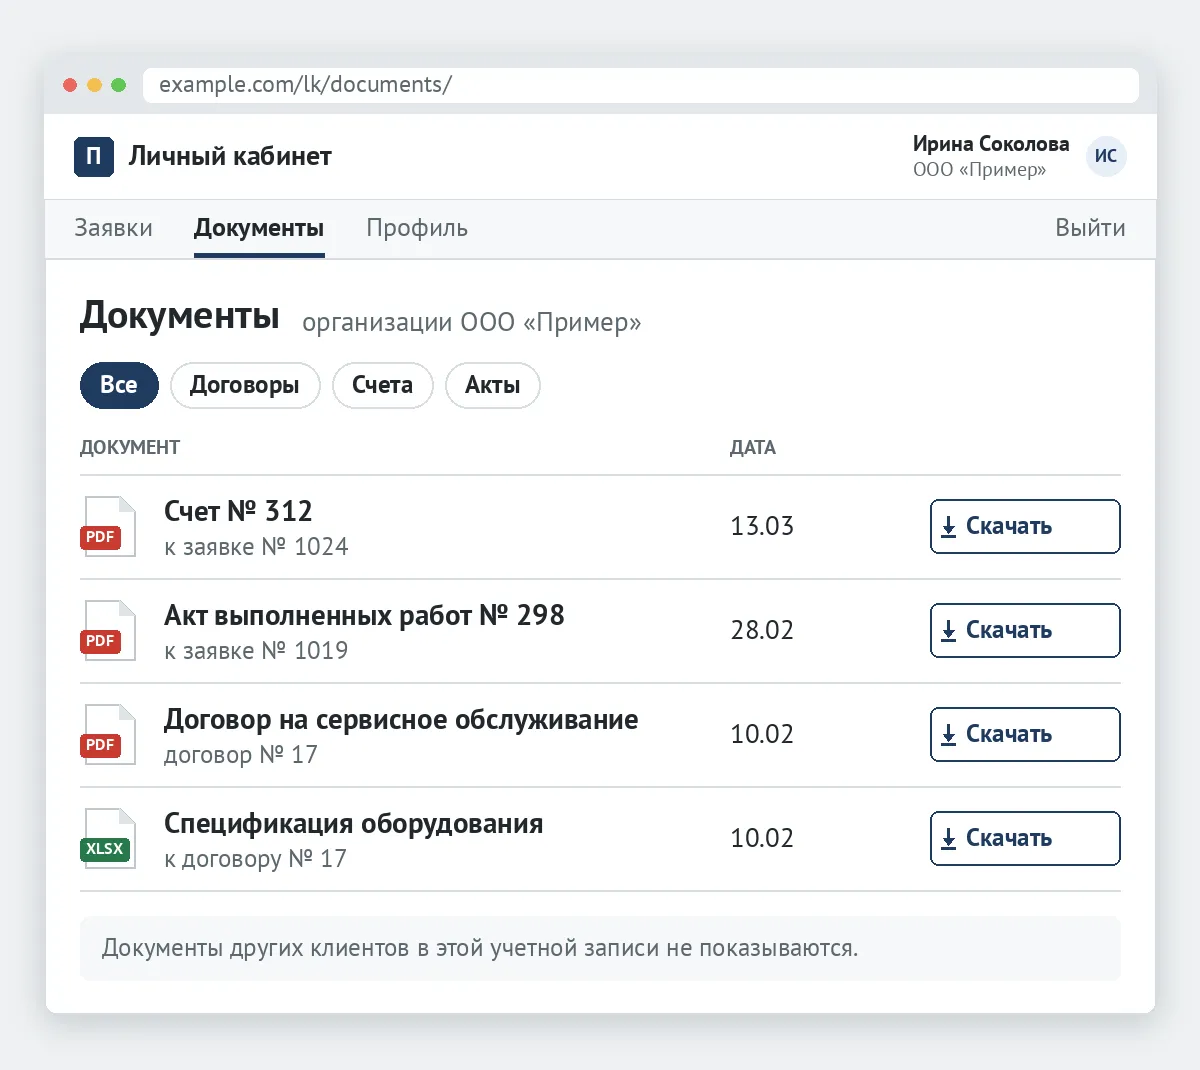The width and height of the screenshot is (1200, 1070).
Task: Click the «Договор на сервисное обслуживание» title
Action: point(401,719)
